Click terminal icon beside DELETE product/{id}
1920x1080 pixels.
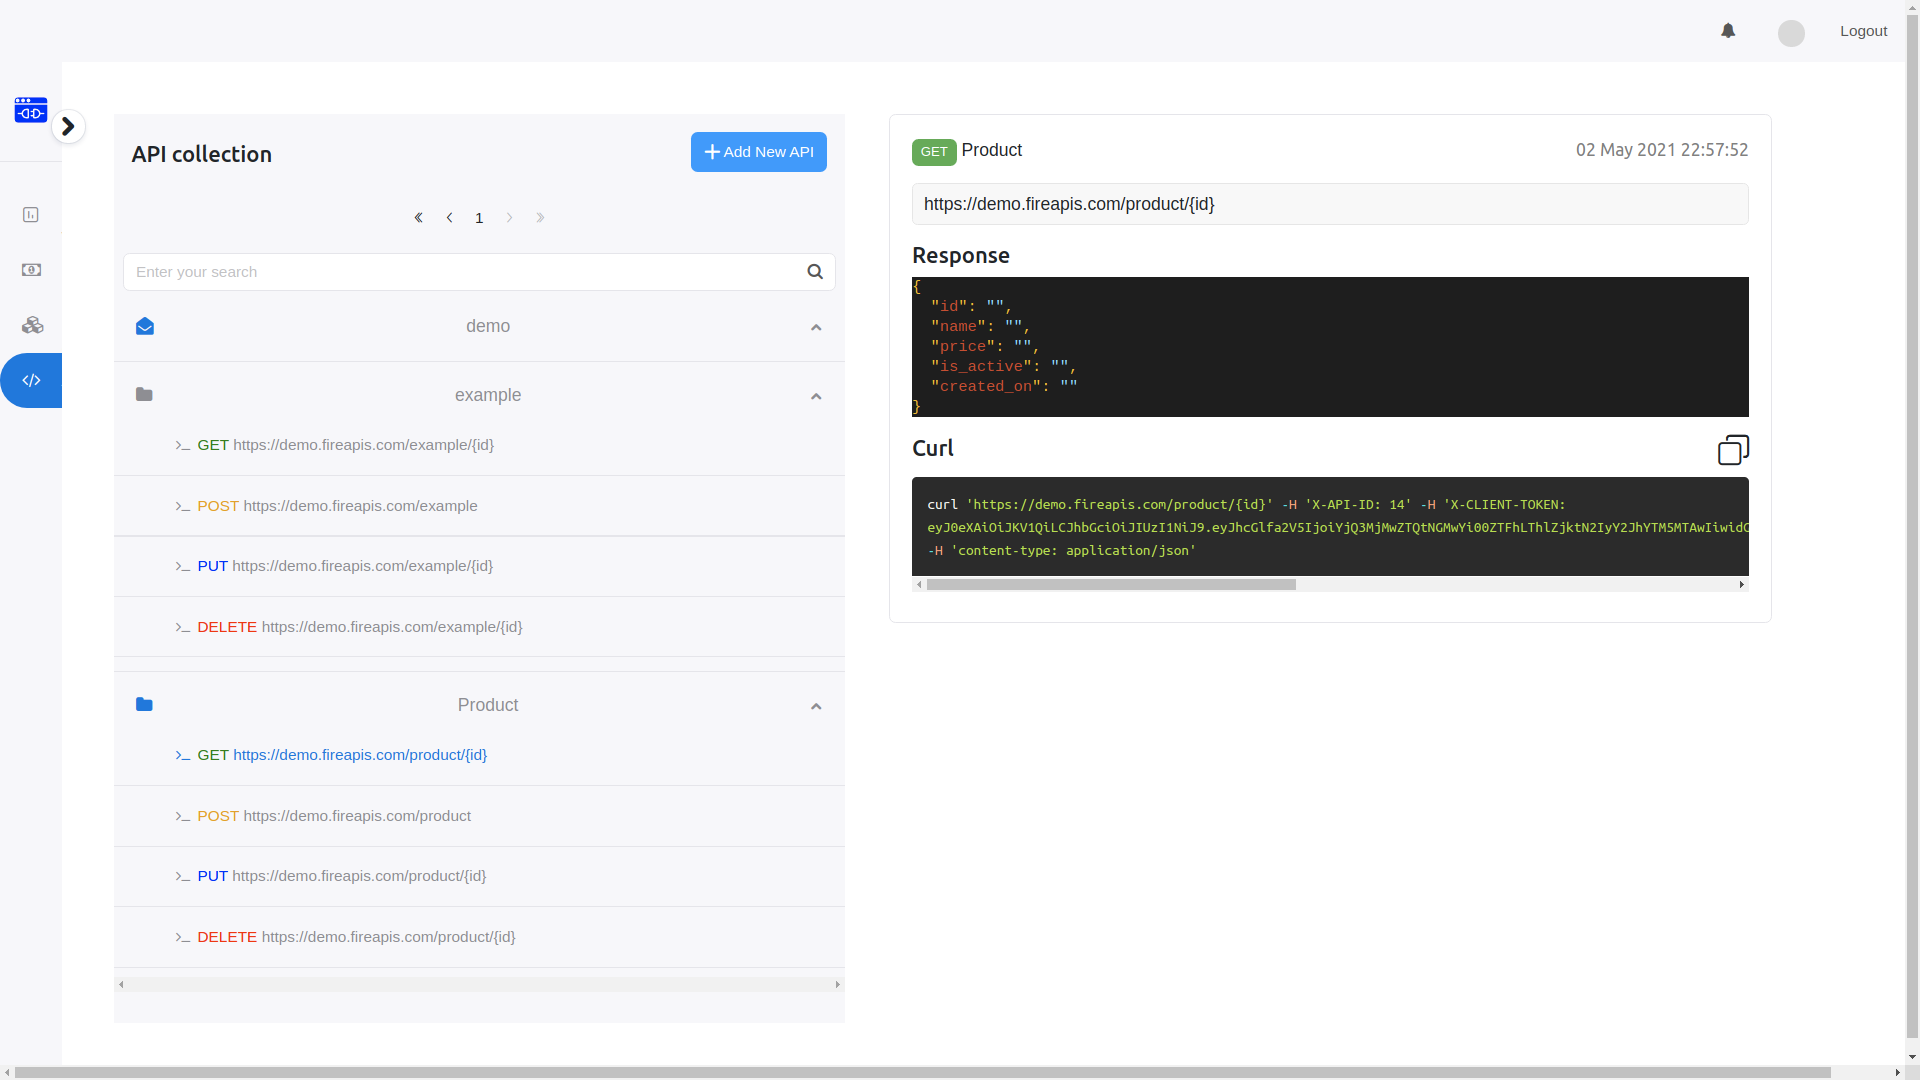(183, 938)
